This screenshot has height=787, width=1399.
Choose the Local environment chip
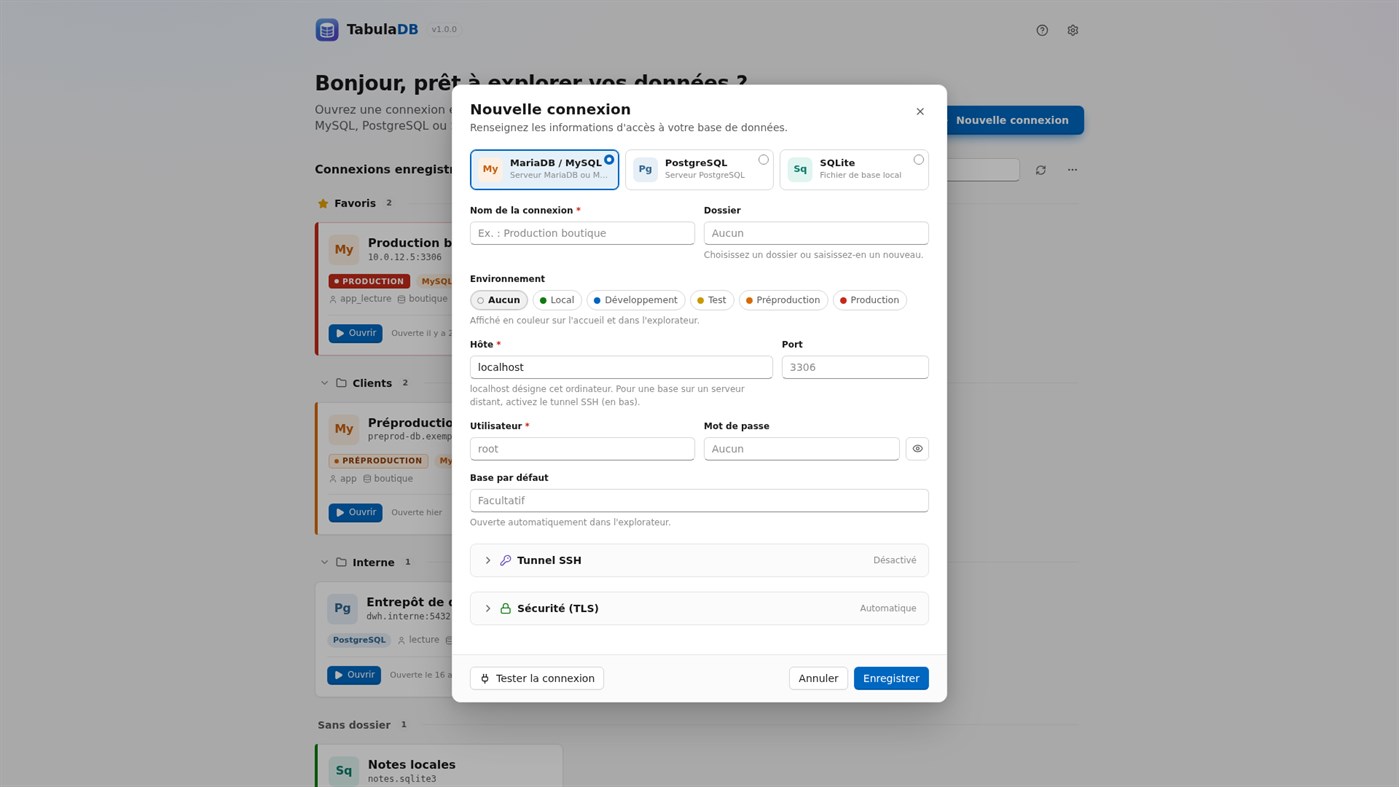[x=557, y=300]
